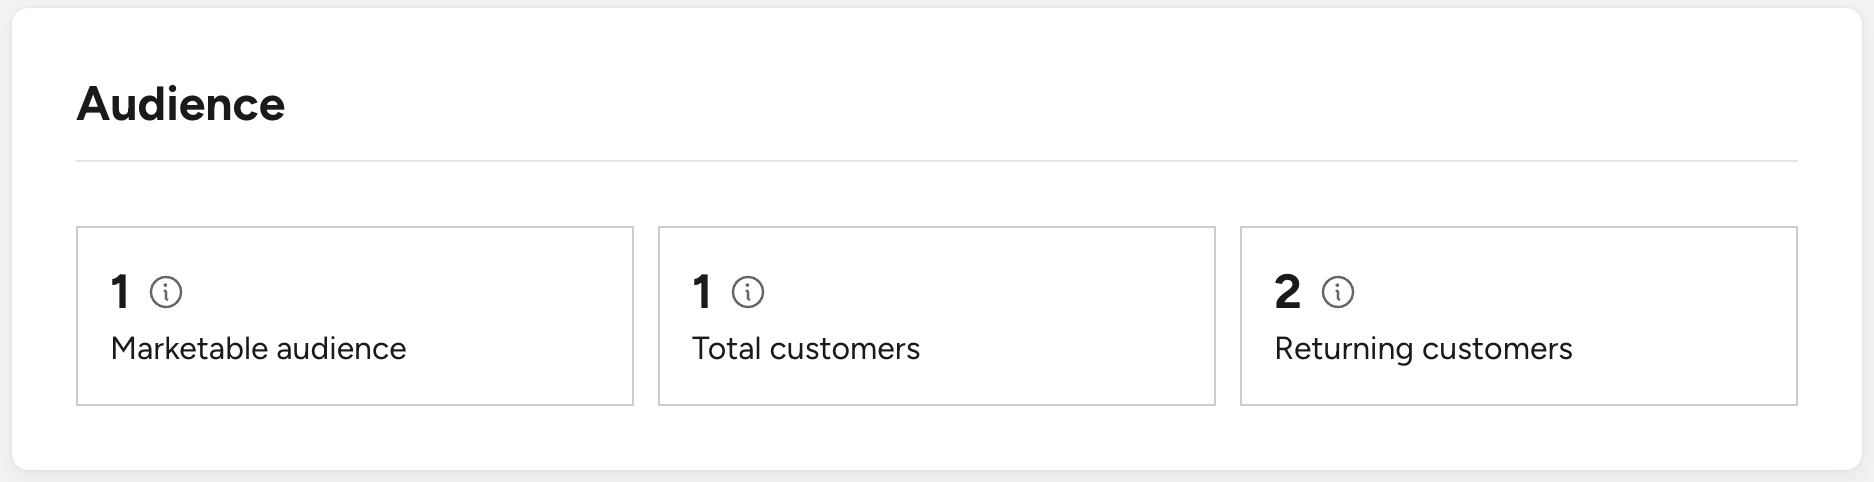1874x482 pixels.
Task: Click the word "Returning" in the last card
Action: (x=1344, y=348)
